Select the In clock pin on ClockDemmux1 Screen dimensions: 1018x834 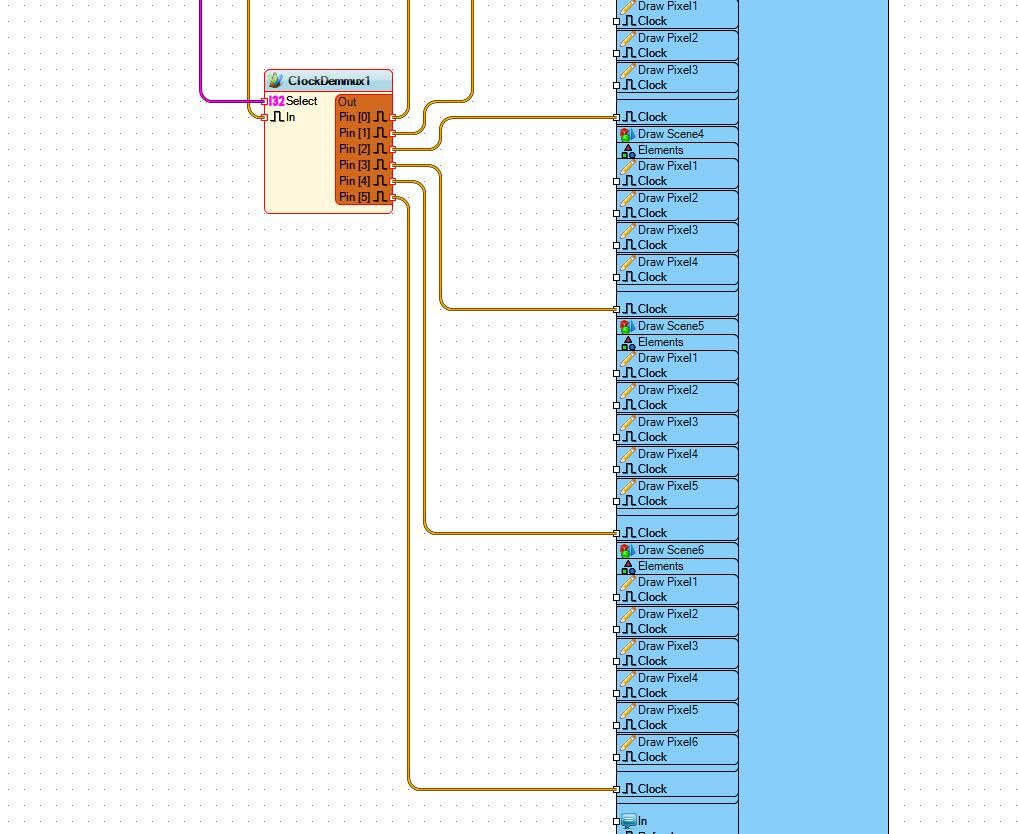pyautogui.click(x=264, y=117)
